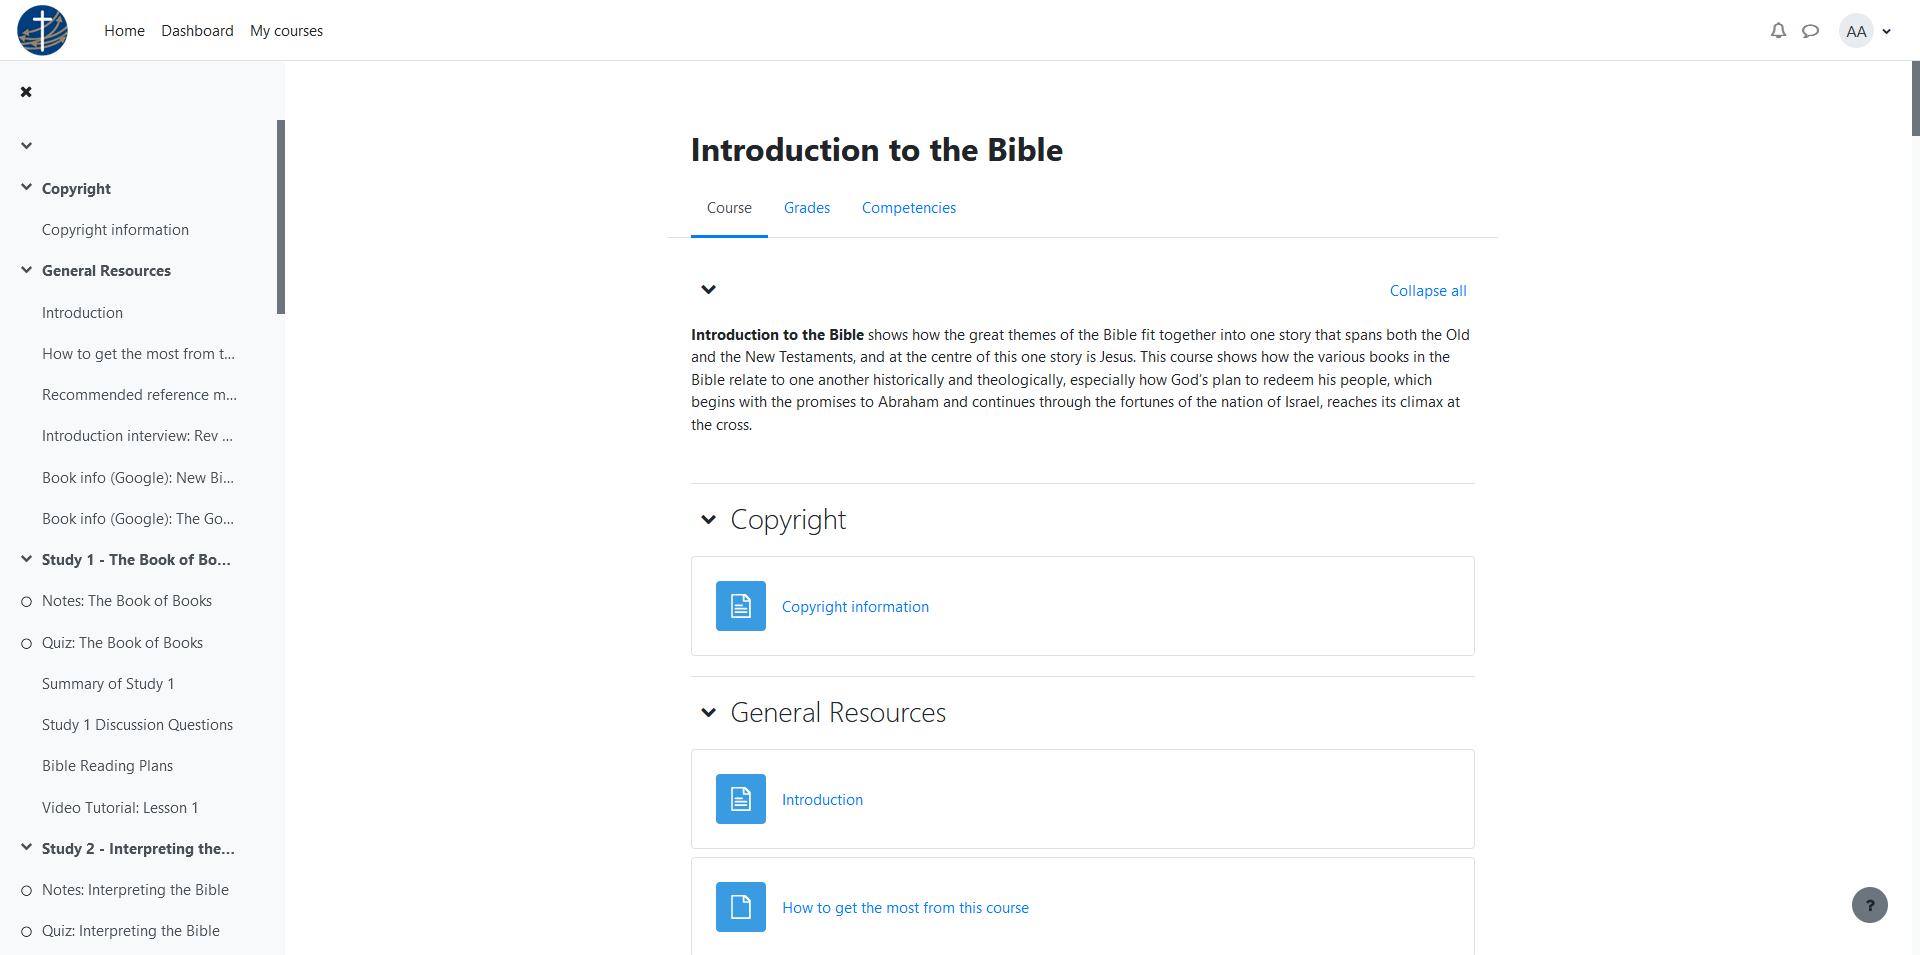
Task: Open the user menu dropdown arrow
Action: coord(1887,31)
